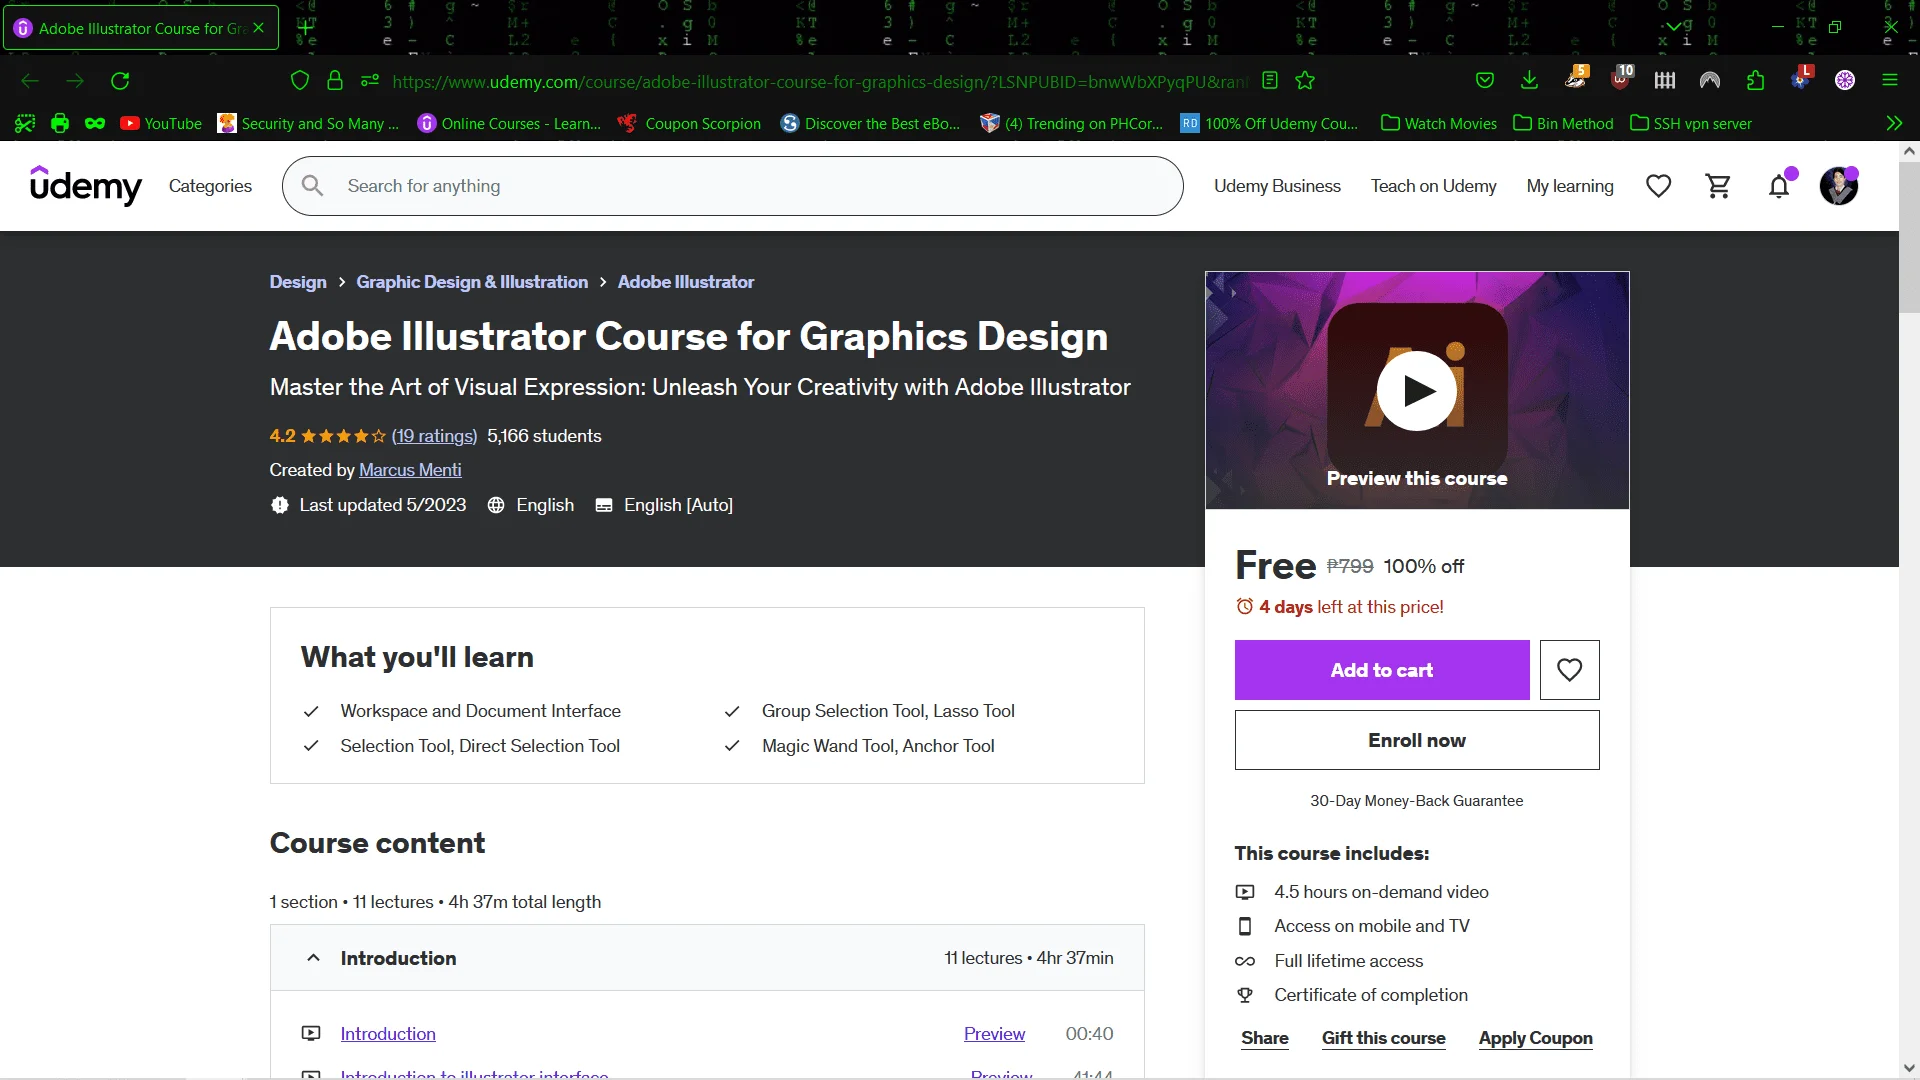This screenshot has width=1920, height=1080.
Task: Go to Adobe Illustrator breadcrumb
Action: pyautogui.click(x=686, y=282)
